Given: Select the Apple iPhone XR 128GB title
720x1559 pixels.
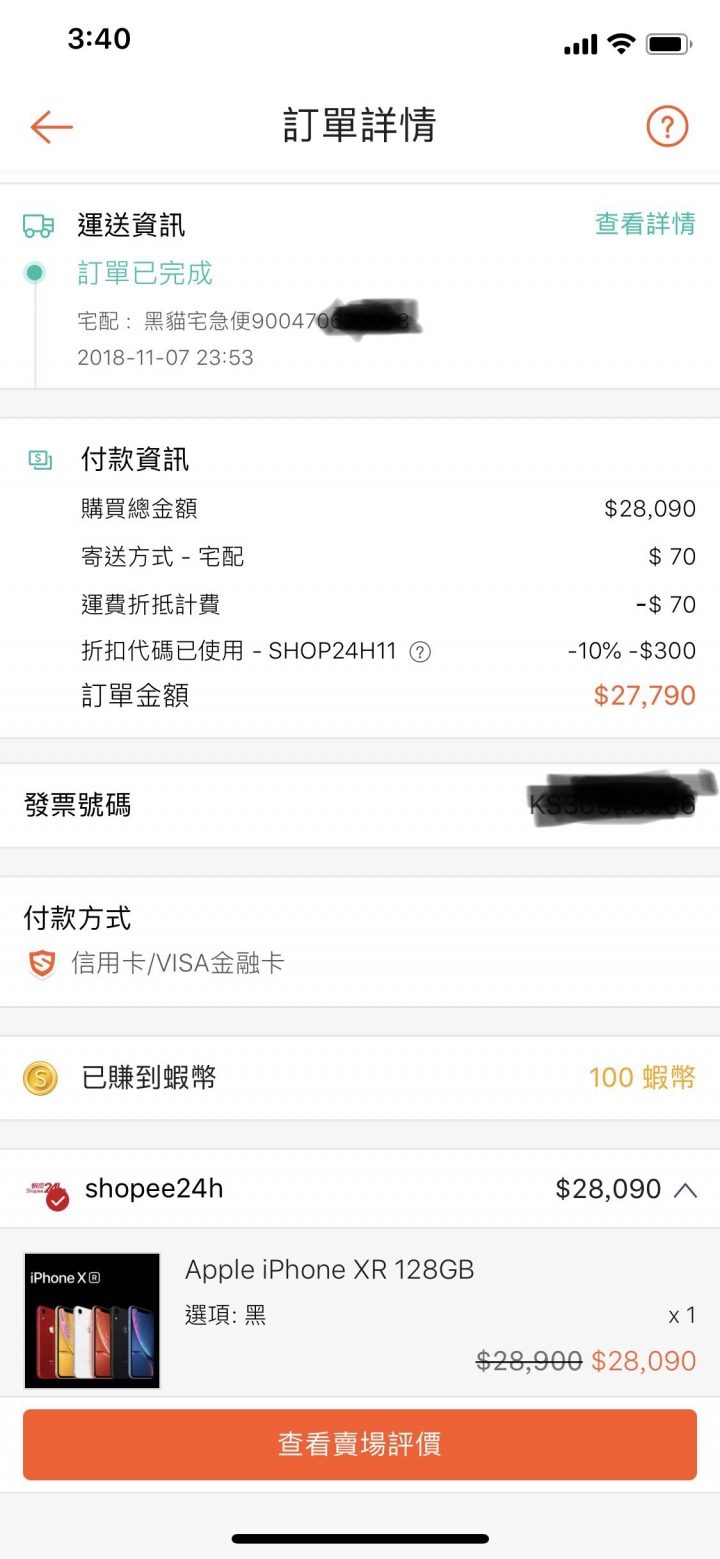Looking at the screenshot, I should click(x=329, y=1270).
